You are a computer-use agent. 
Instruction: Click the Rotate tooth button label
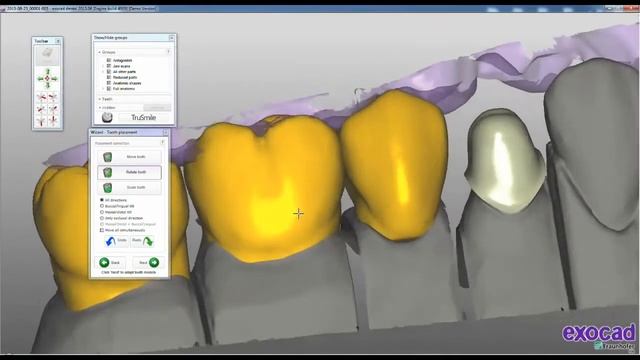pyautogui.click(x=136, y=172)
